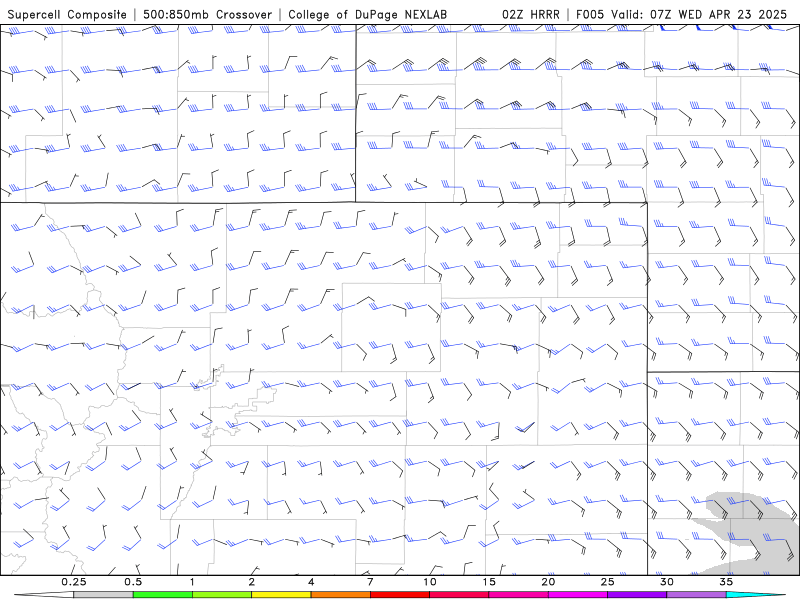
Task: Click the orange color bar segment between 4 and 7
Action: [340, 595]
